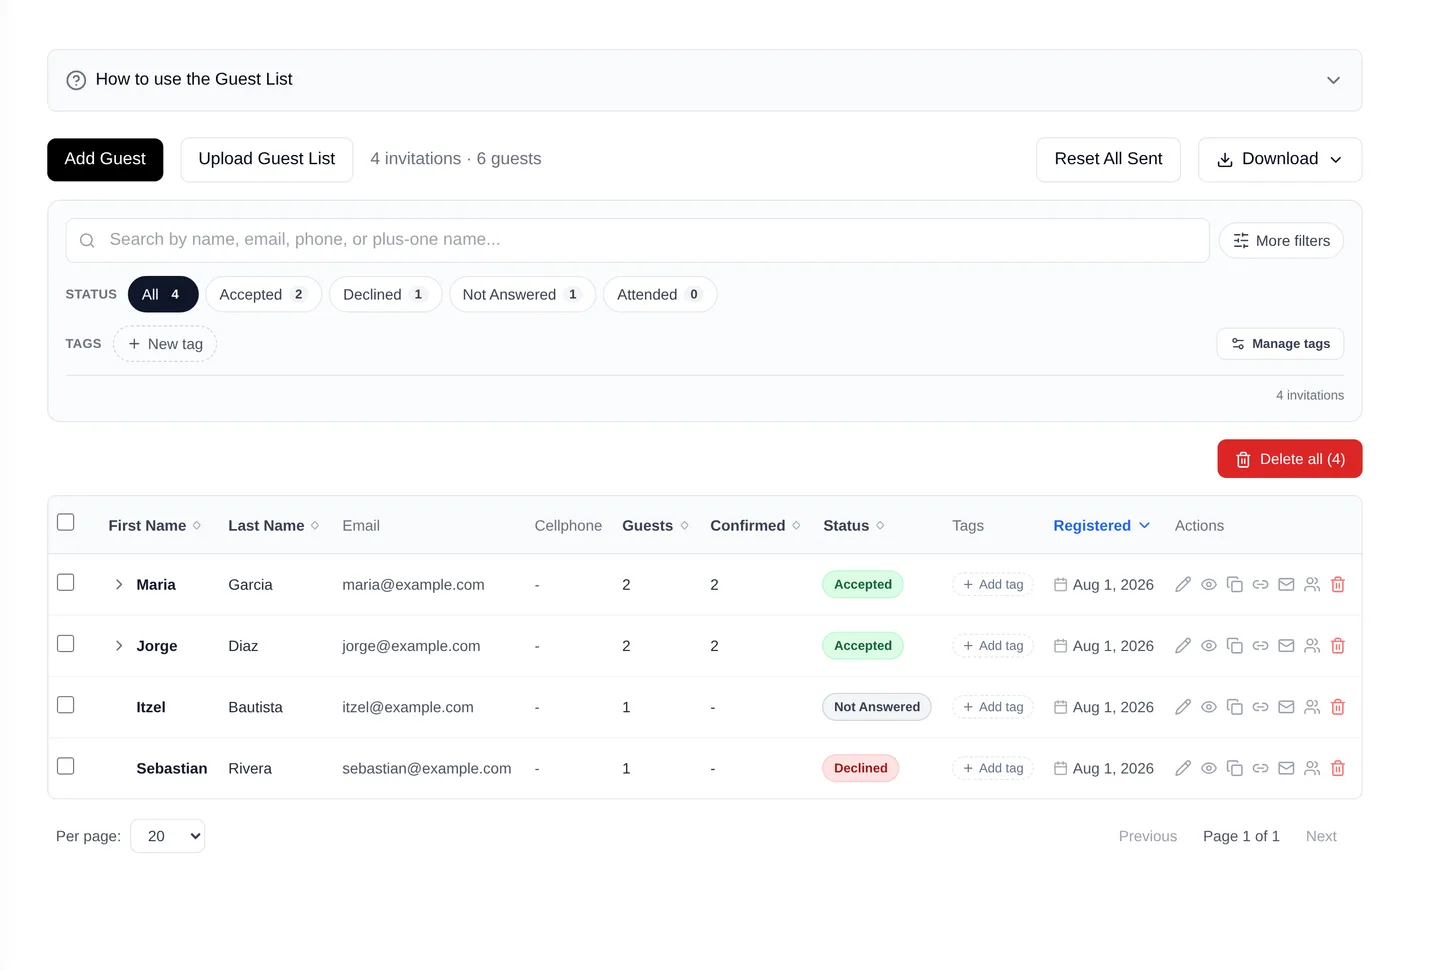Filter guests by Not Answered status
Screen dimensions: 1440x971
(x=522, y=295)
